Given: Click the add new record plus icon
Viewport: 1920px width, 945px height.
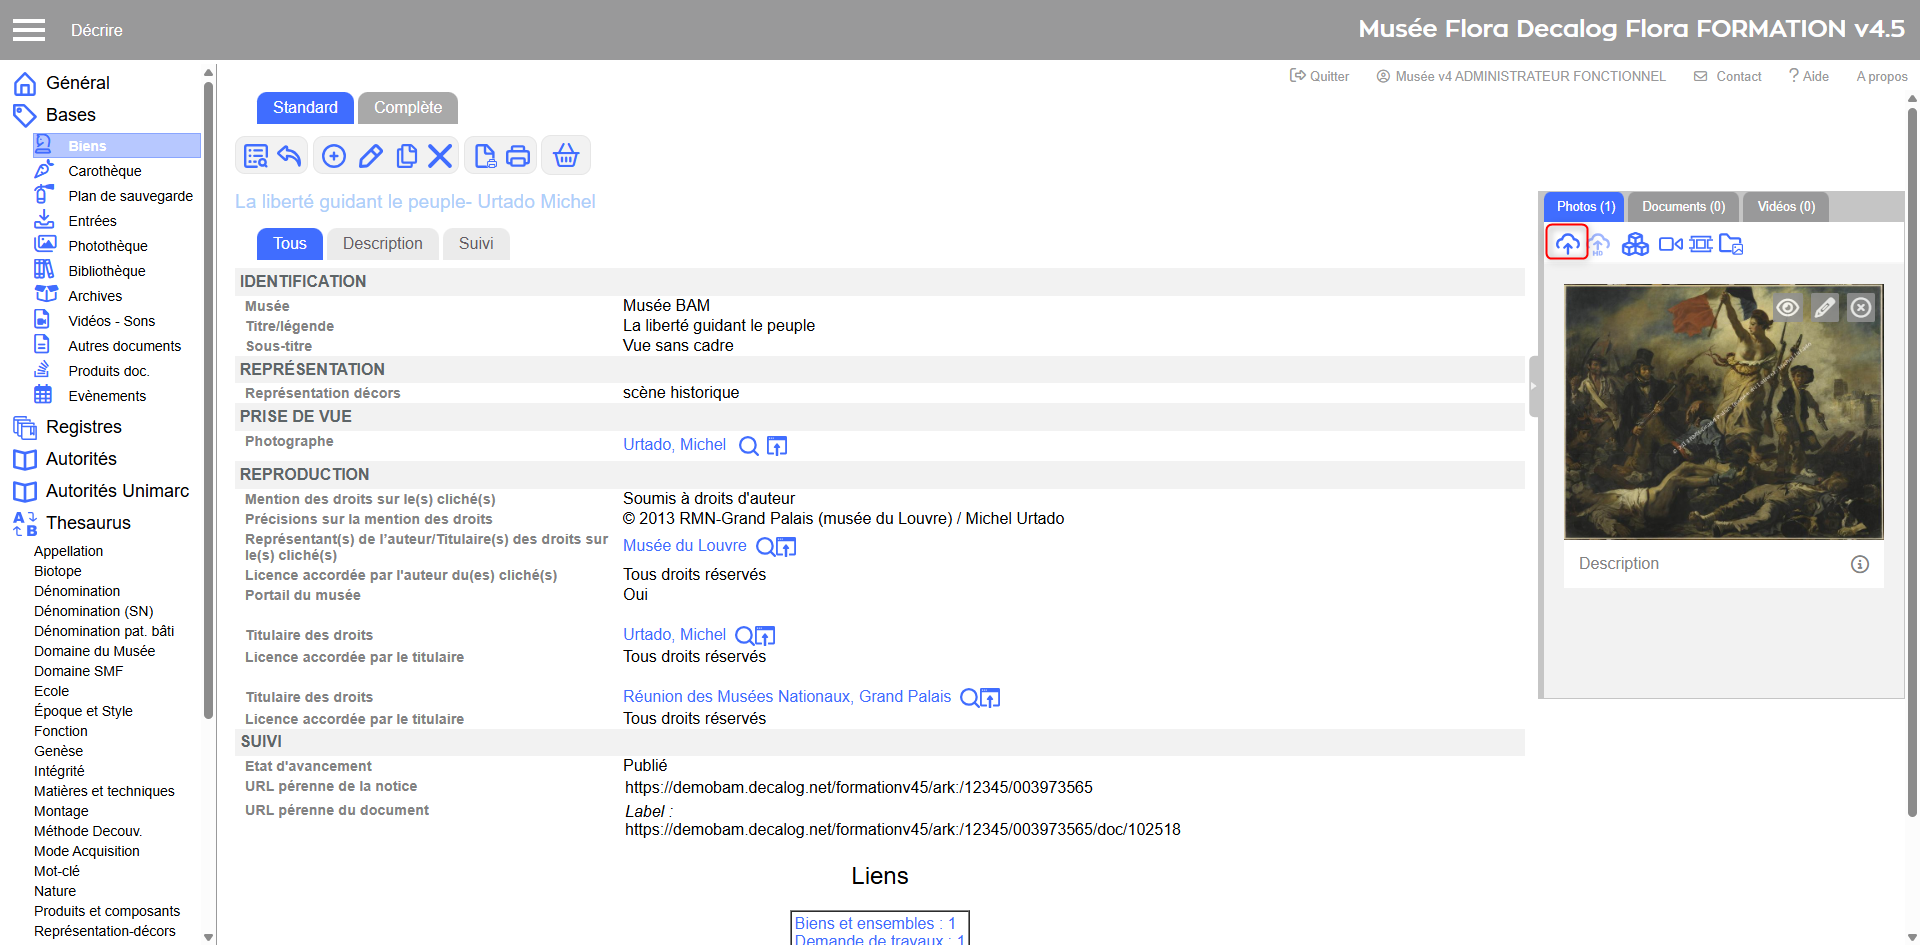Looking at the screenshot, I should 334,156.
